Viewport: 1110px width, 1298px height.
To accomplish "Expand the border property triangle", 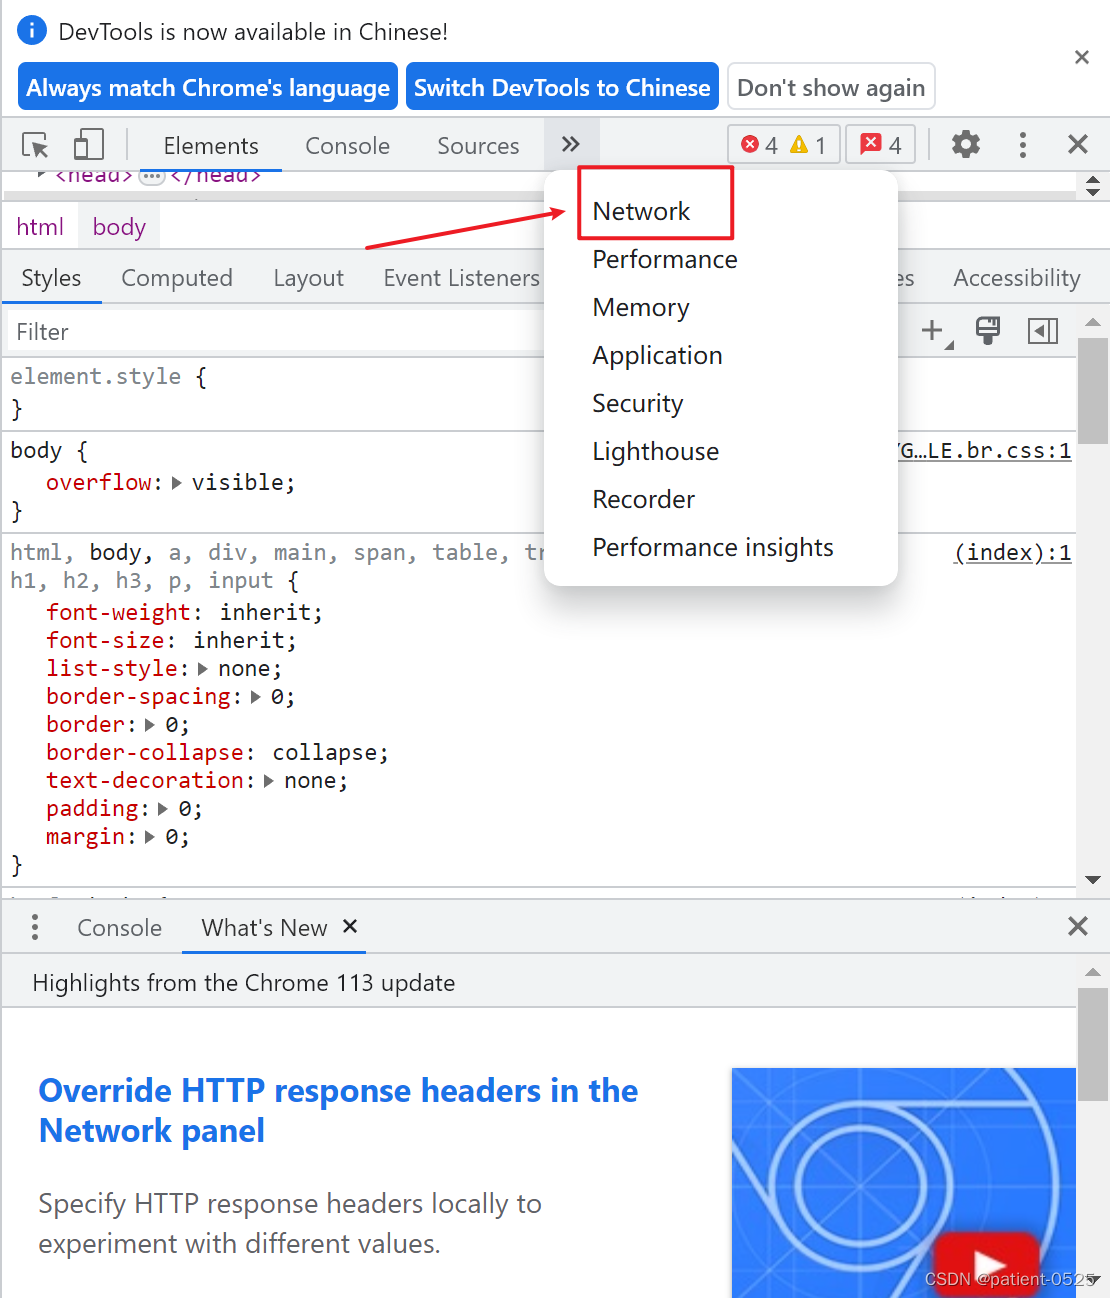I will point(150,725).
